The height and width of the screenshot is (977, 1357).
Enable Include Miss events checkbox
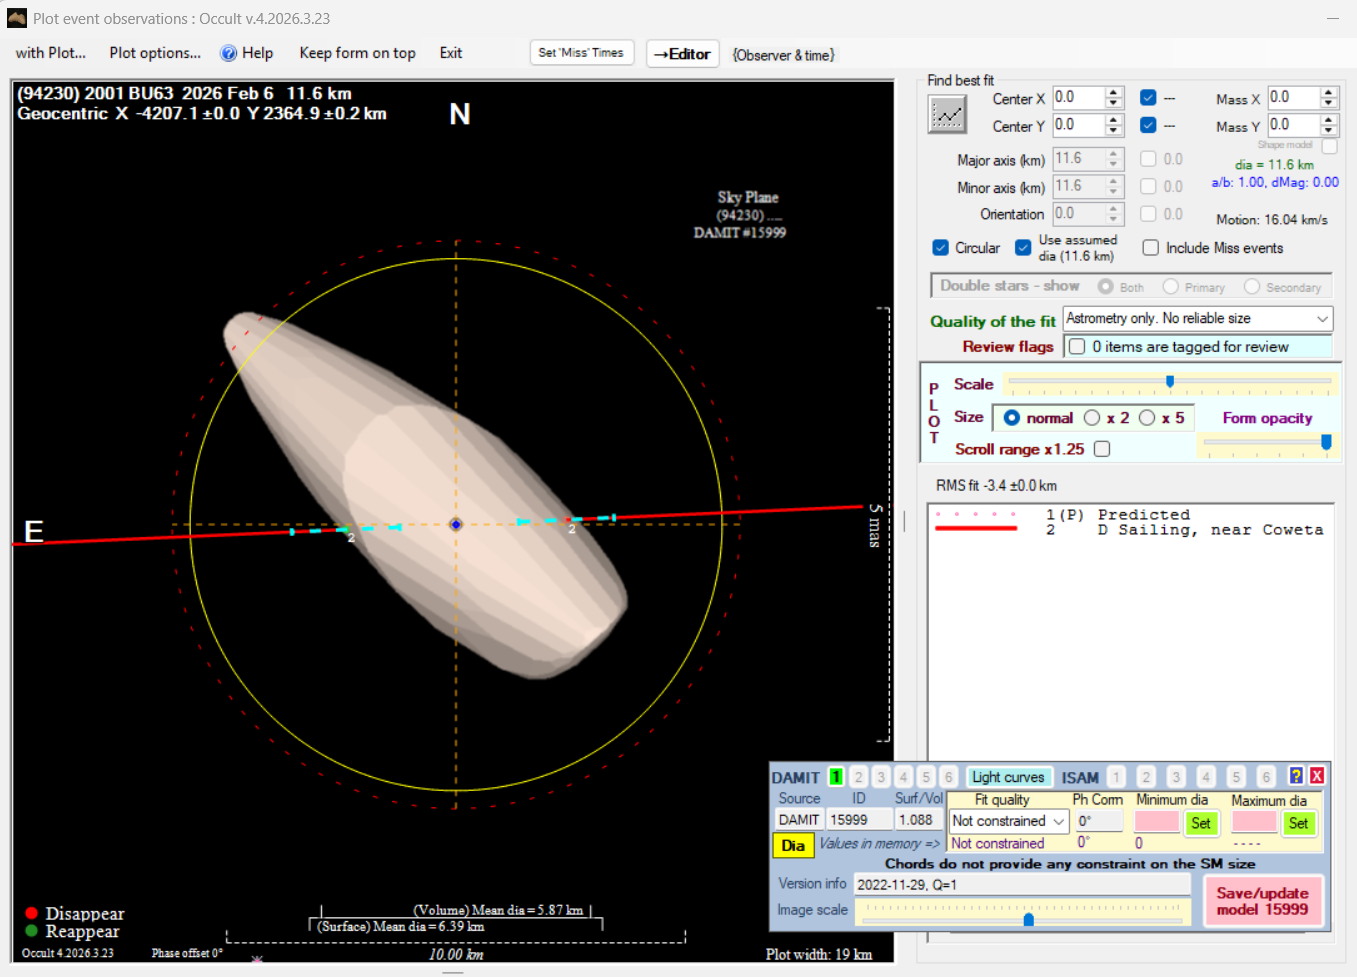1151,248
